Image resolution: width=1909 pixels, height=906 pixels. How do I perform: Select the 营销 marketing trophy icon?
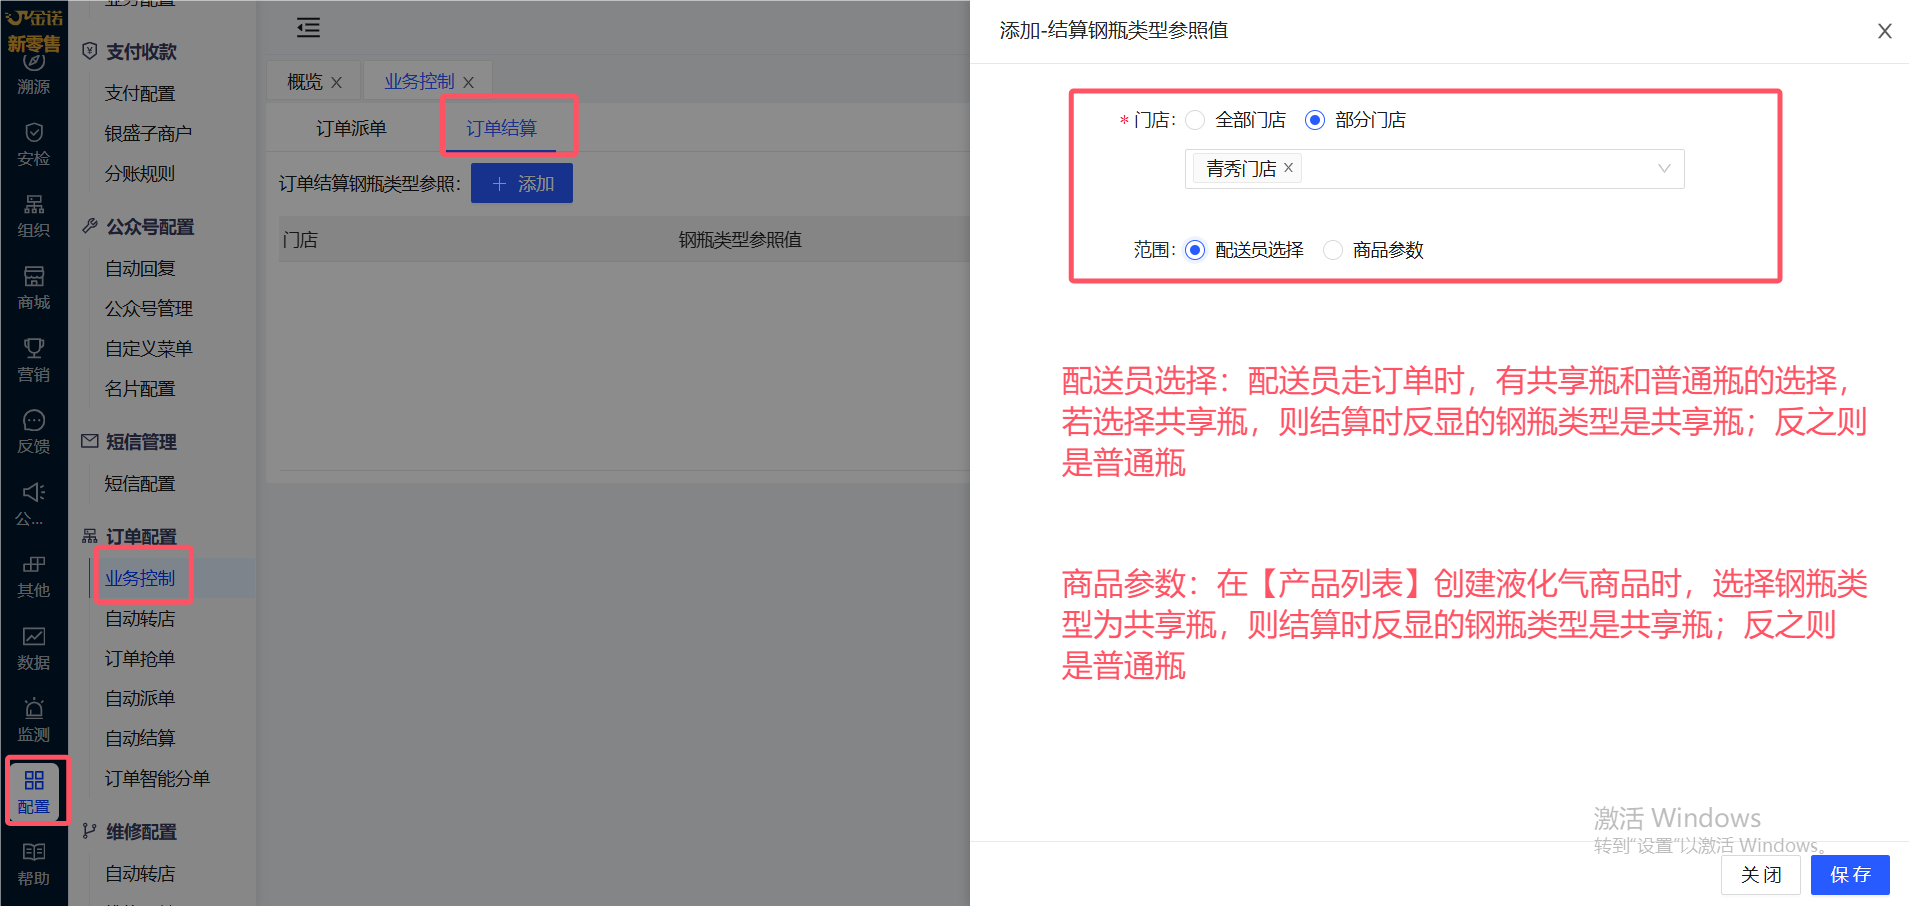click(33, 360)
